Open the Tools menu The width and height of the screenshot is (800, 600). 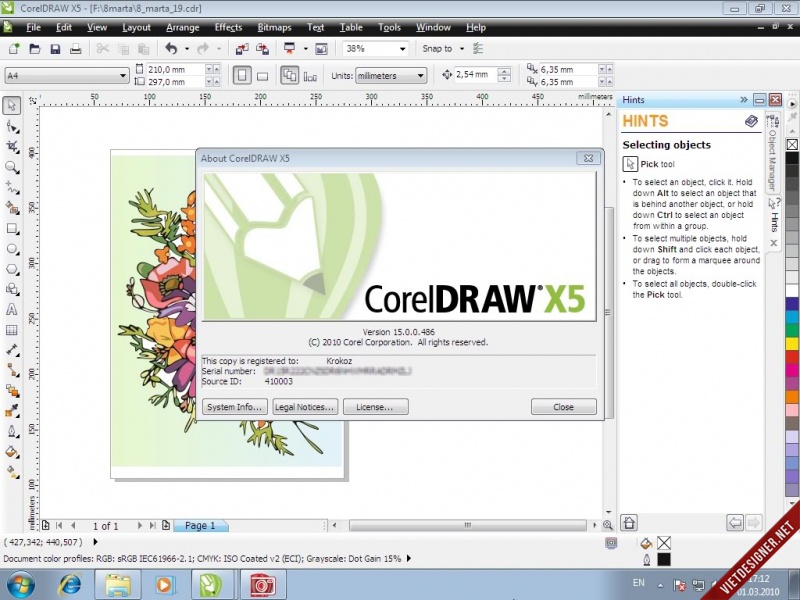(389, 28)
